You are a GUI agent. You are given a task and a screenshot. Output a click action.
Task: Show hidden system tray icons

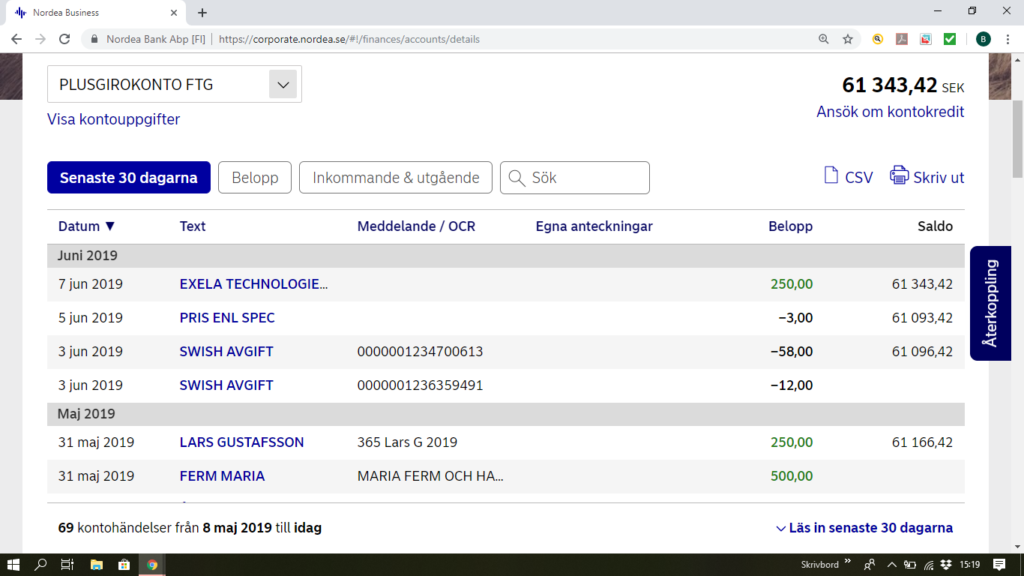coord(891,565)
